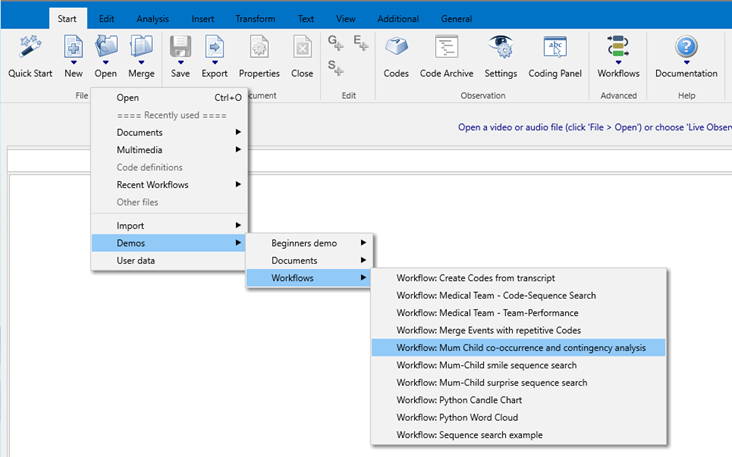
Task: Expand the Workflows dropdown arrow
Action: point(618,63)
